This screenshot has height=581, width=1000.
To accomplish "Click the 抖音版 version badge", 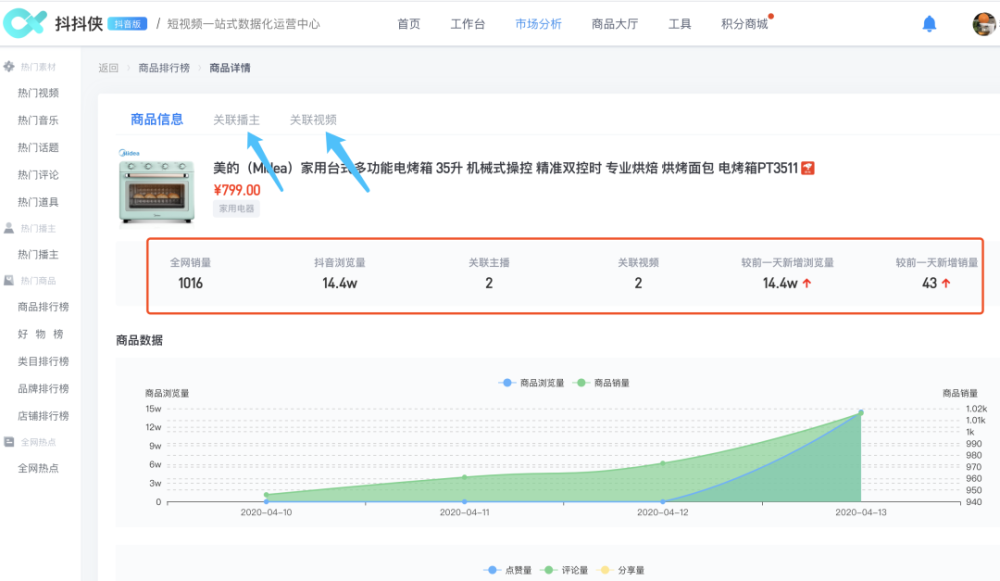I will [128, 24].
